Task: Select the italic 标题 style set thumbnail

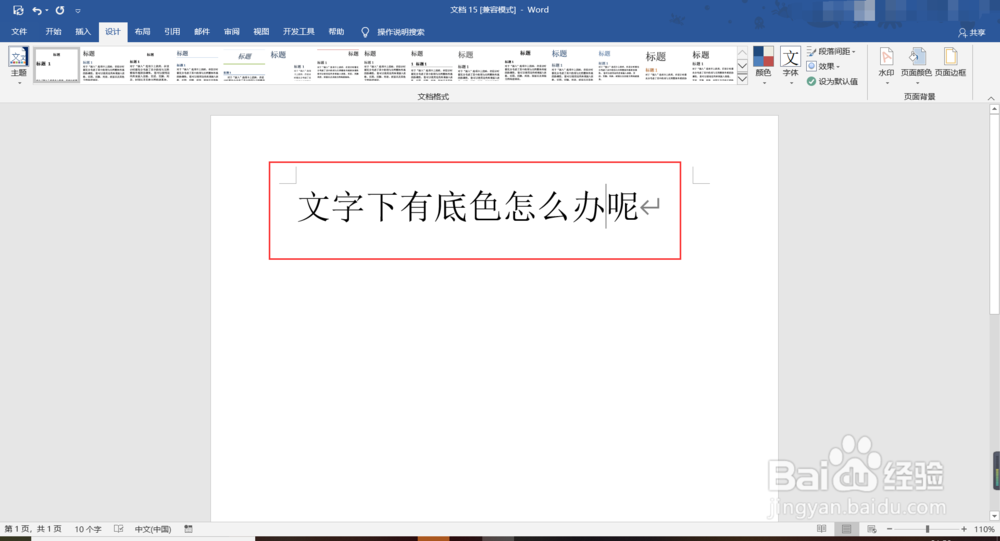Action: point(244,64)
